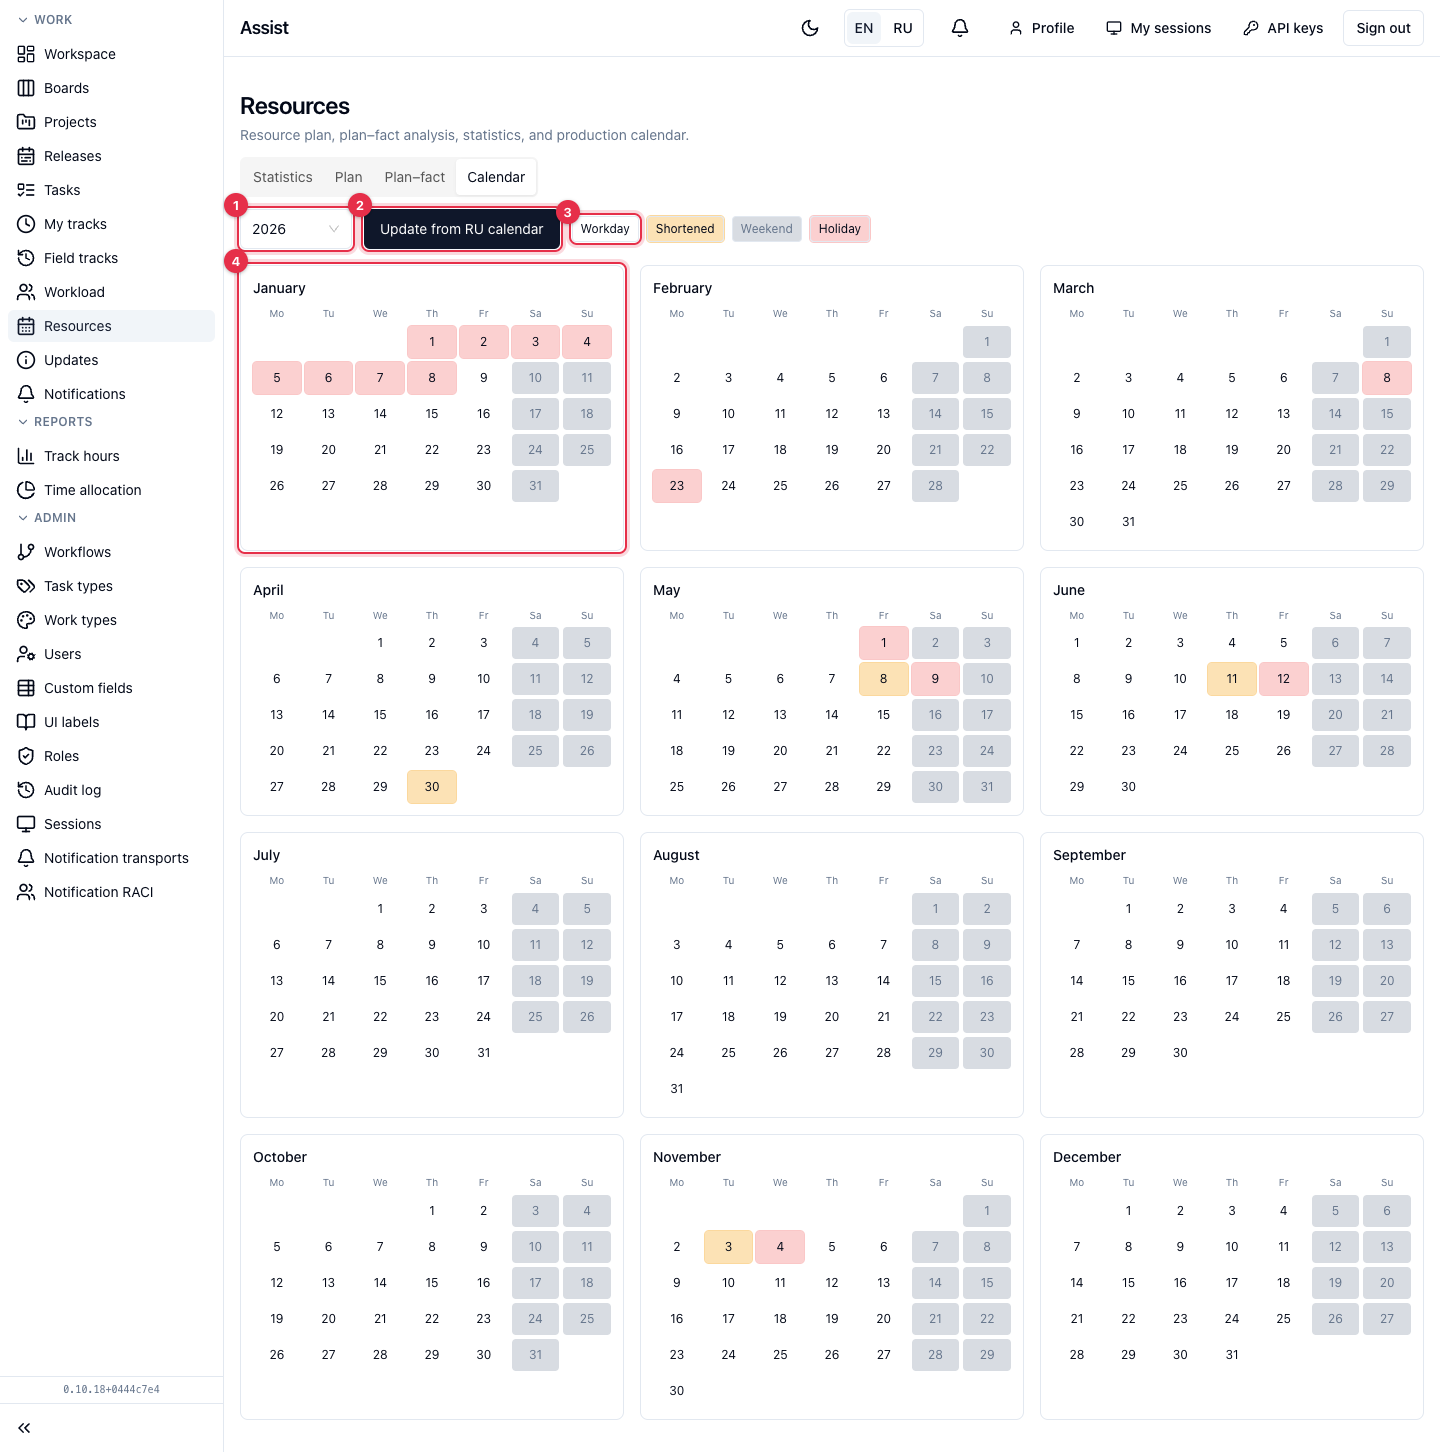Open the 2026 year dropdown
Image resolution: width=1440 pixels, height=1452 pixels.
click(x=296, y=229)
